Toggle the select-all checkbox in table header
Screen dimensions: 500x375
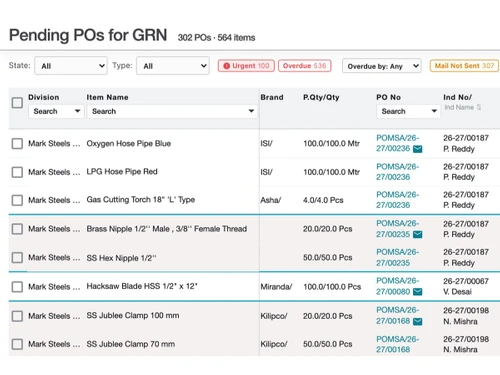pos(17,103)
